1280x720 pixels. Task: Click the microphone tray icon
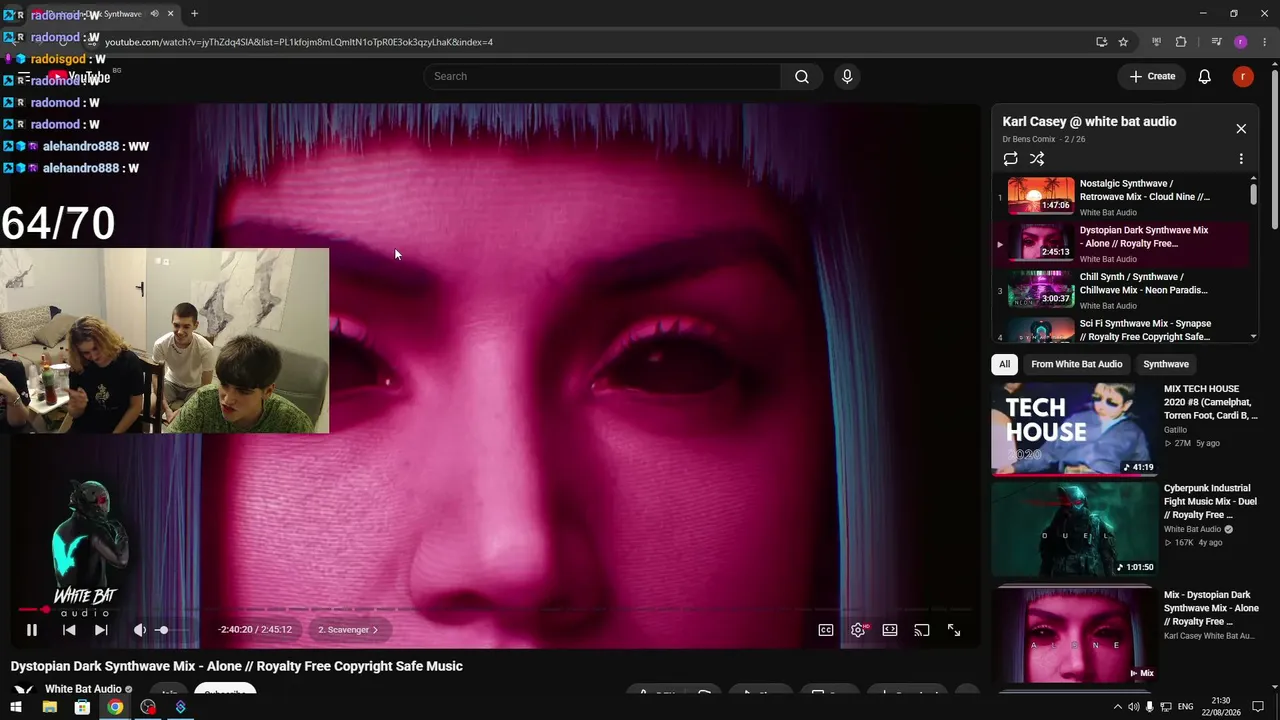[x=1150, y=707]
